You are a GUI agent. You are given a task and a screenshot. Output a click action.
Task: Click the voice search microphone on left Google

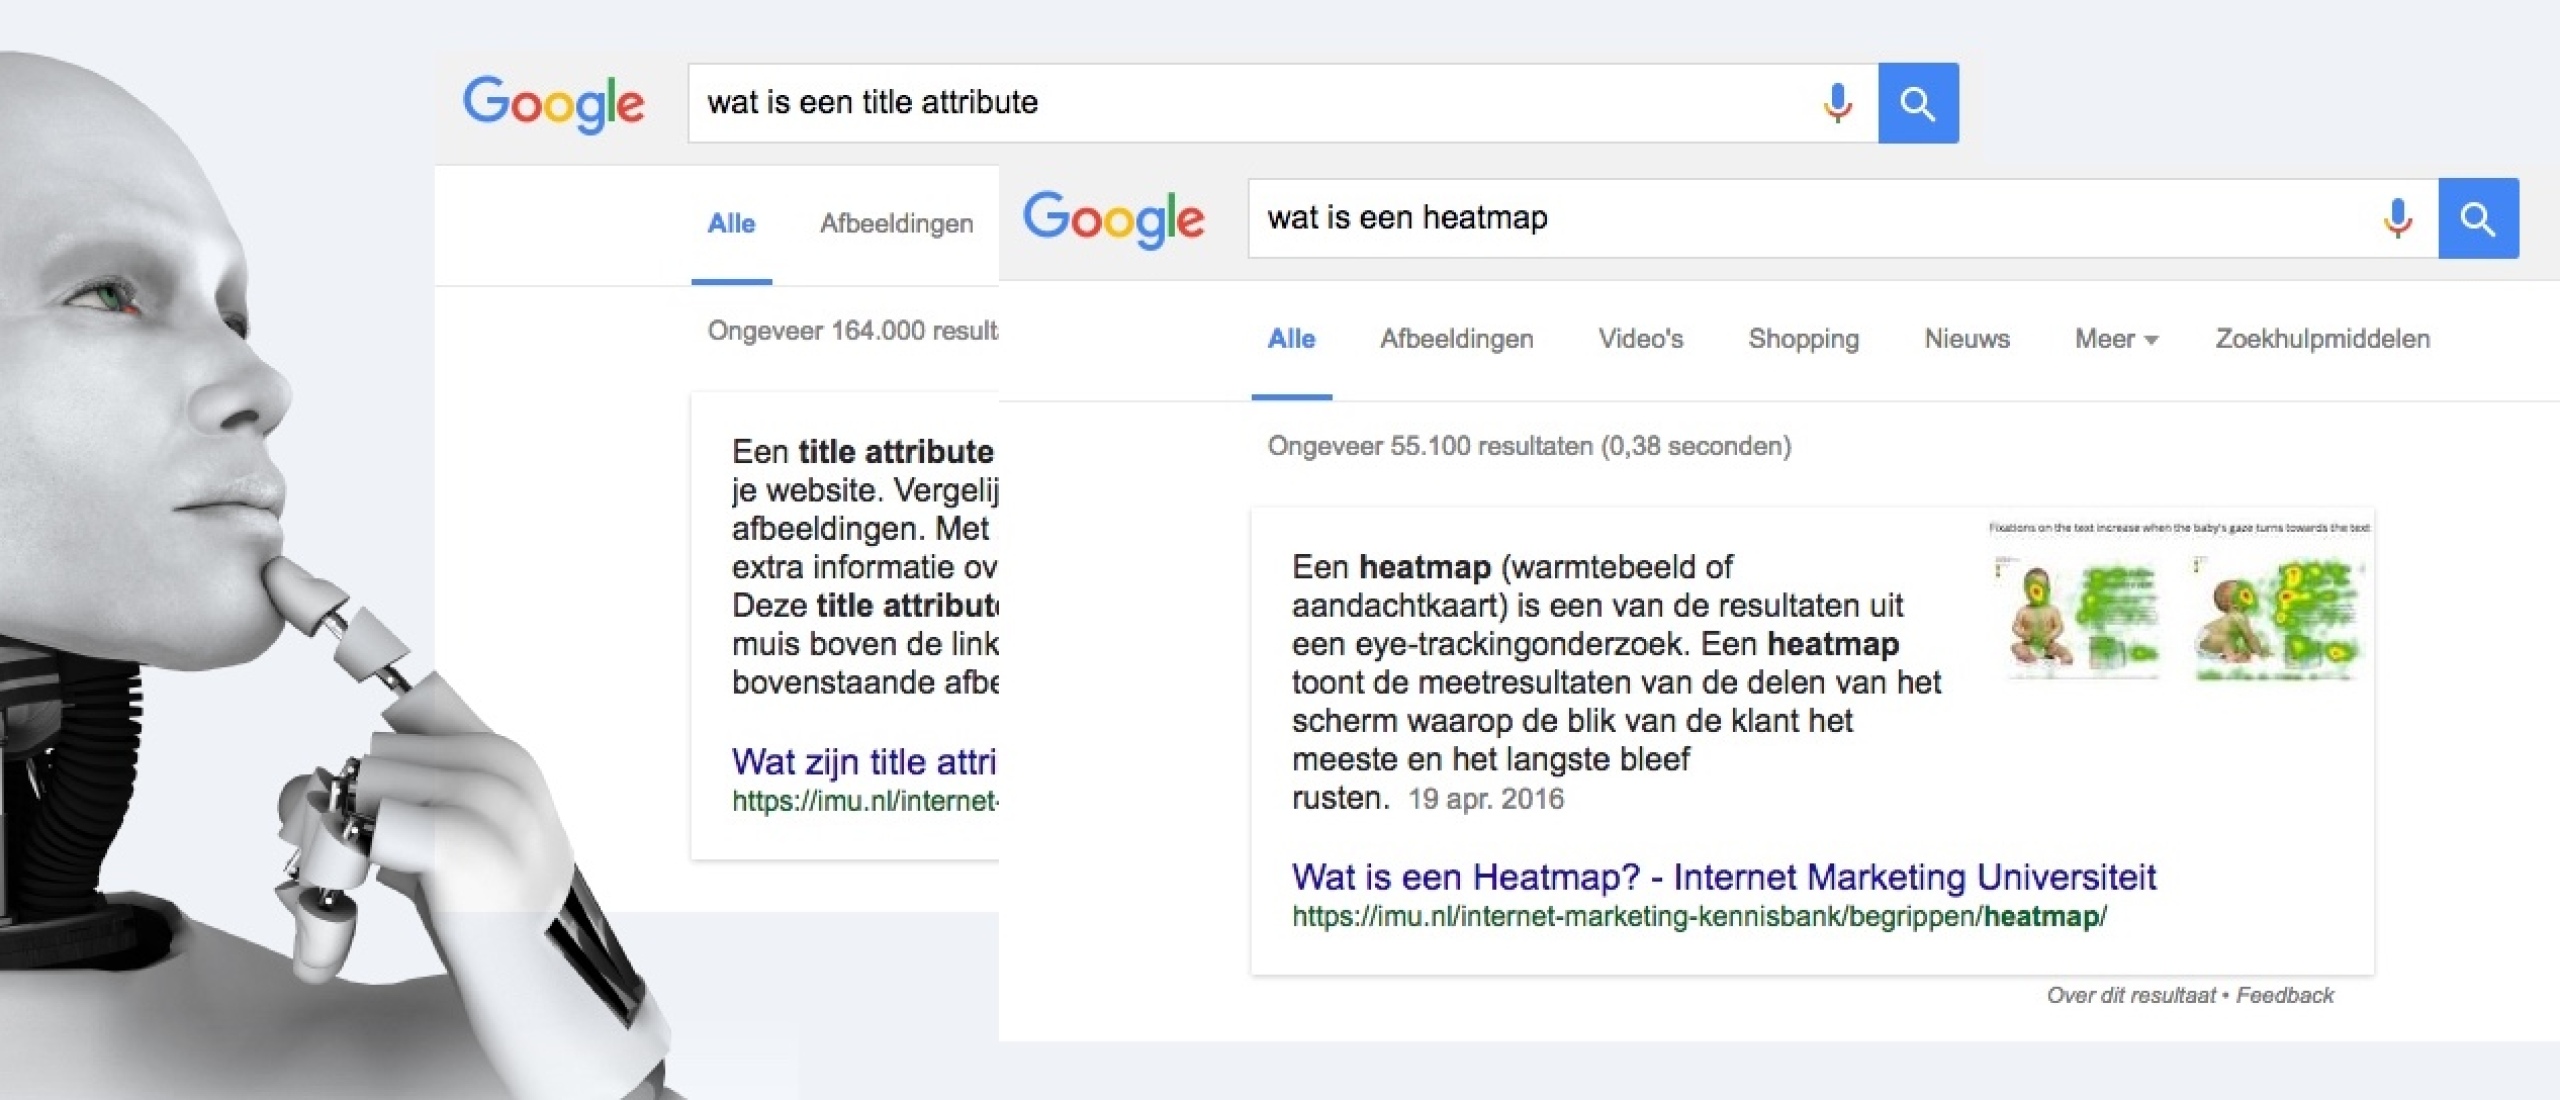pos(1829,103)
